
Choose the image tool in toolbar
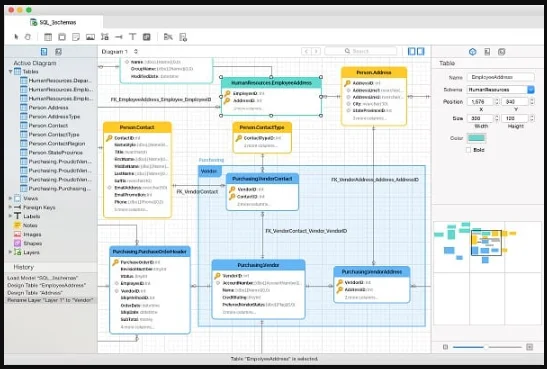click(x=90, y=37)
